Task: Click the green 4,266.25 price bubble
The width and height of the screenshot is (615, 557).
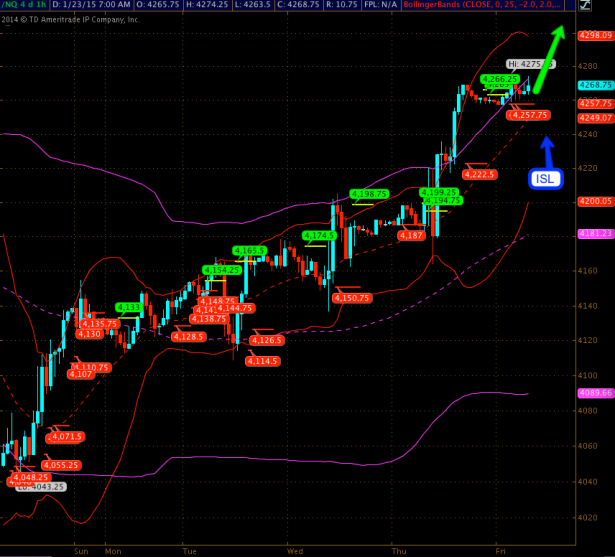Action: click(499, 78)
